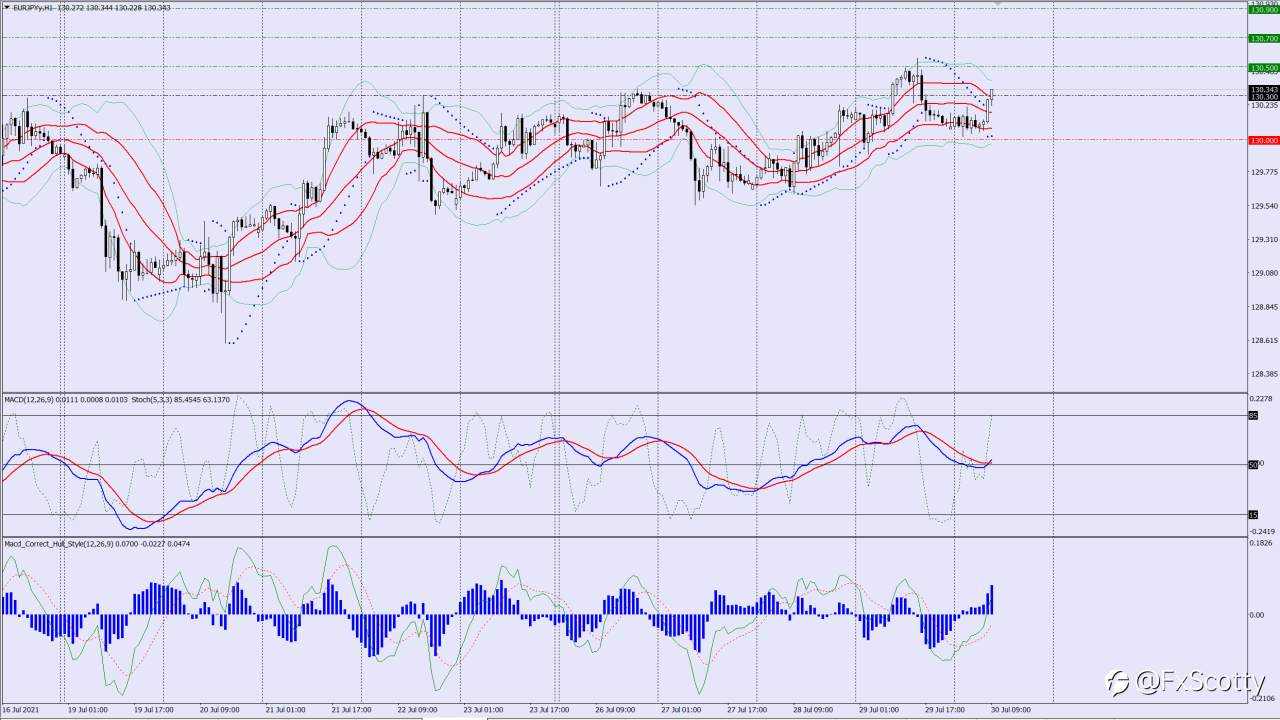The width and height of the screenshot is (1280, 720).
Task: Click the MACD(12,26,9) indicator label
Action: [x=29, y=399]
